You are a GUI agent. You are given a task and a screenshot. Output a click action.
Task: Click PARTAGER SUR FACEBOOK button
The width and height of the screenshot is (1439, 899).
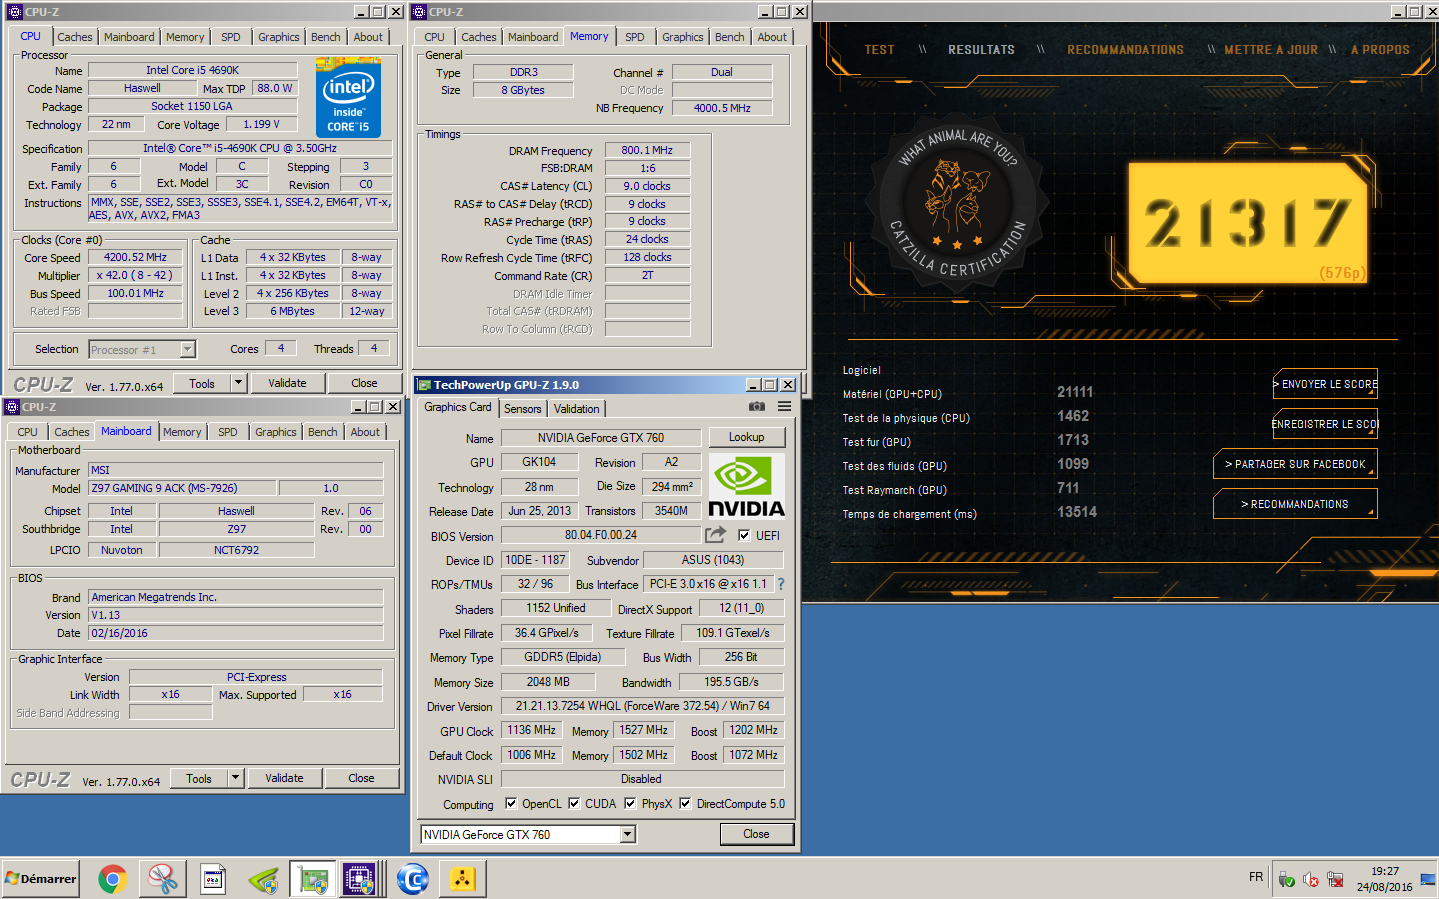pyautogui.click(x=1295, y=464)
